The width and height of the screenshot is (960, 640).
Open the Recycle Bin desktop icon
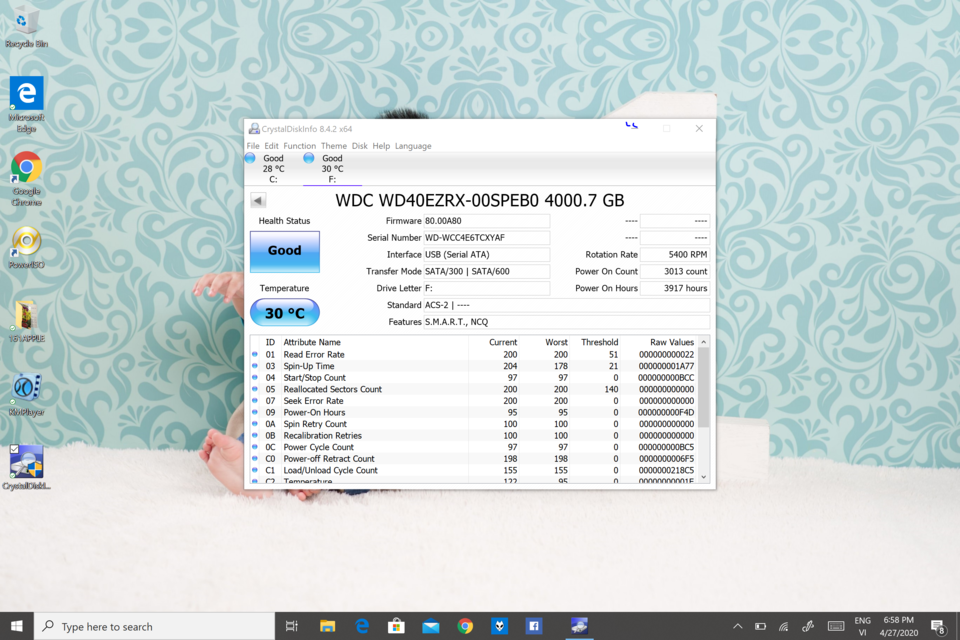click(x=26, y=28)
